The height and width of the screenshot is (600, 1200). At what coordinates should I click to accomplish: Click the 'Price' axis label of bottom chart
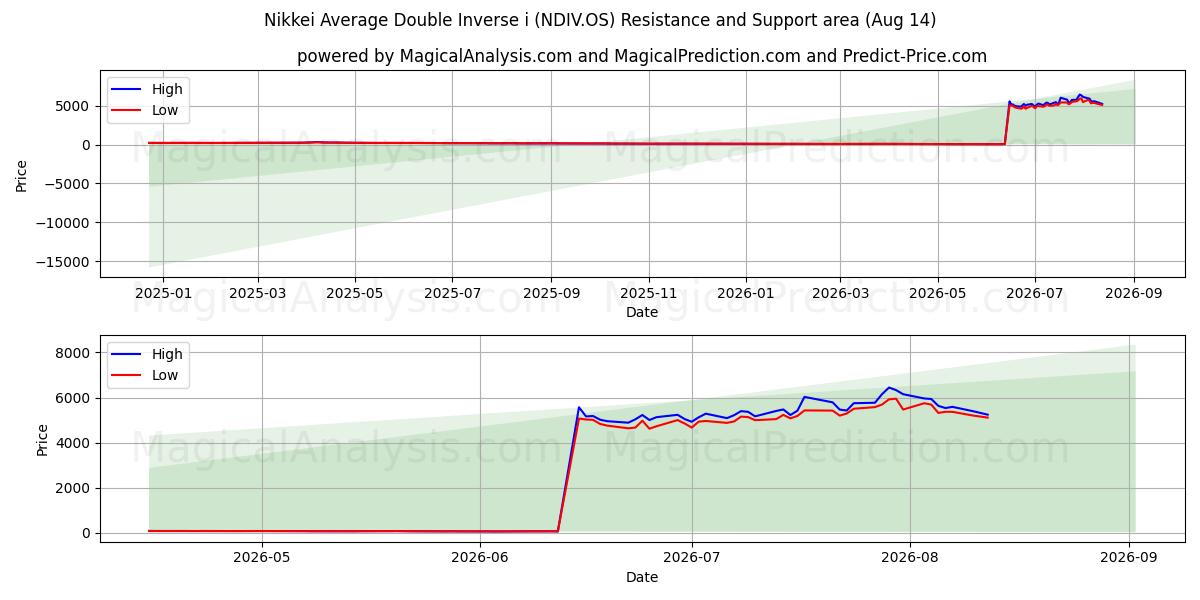pos(42,440)
